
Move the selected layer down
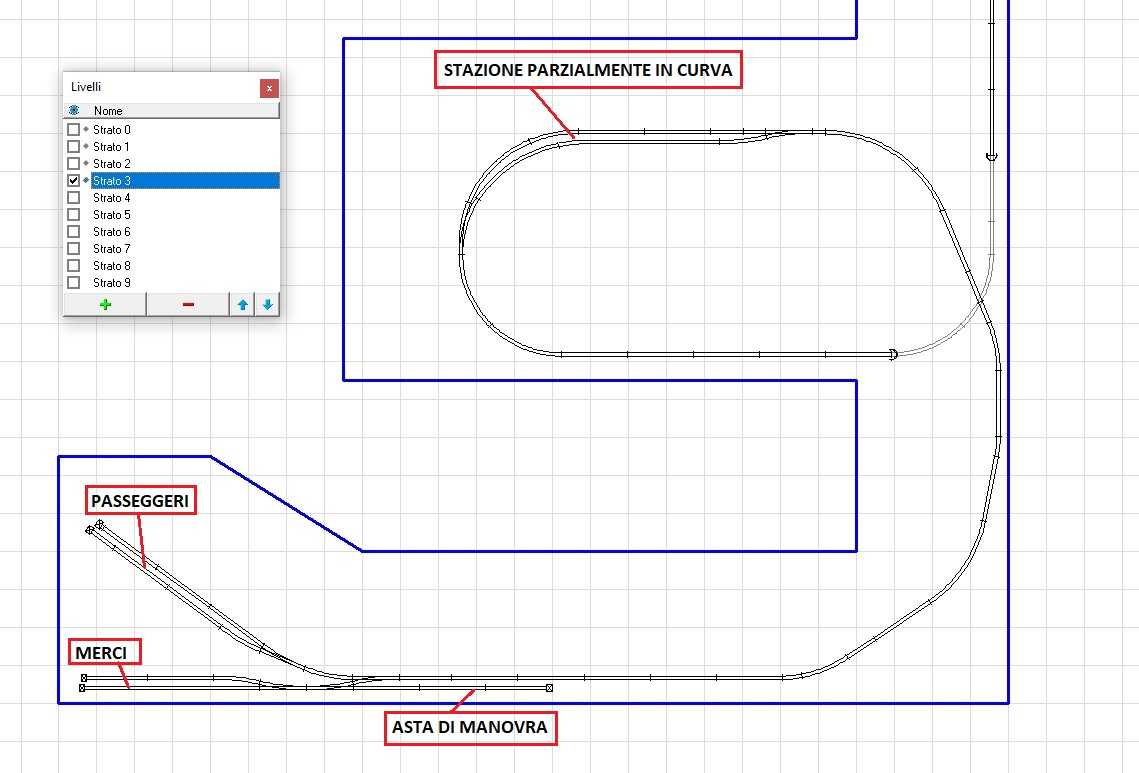coord(267,305)
